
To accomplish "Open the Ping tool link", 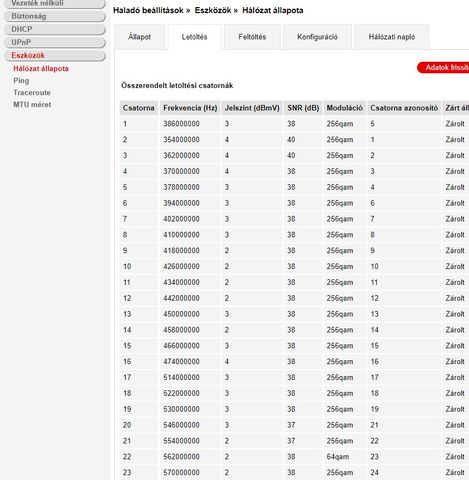I will pos(21,80).
